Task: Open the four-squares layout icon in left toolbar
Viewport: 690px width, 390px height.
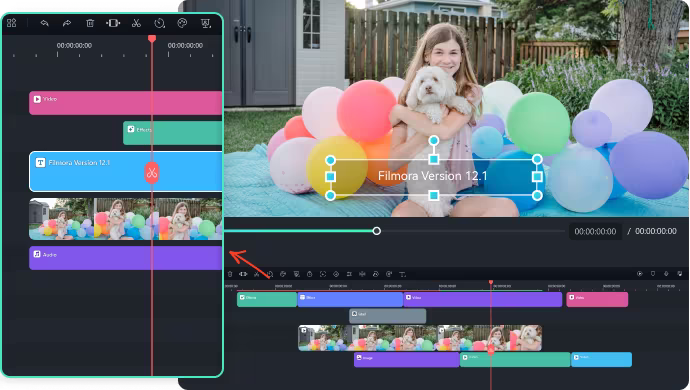Action: click(11, 23)
